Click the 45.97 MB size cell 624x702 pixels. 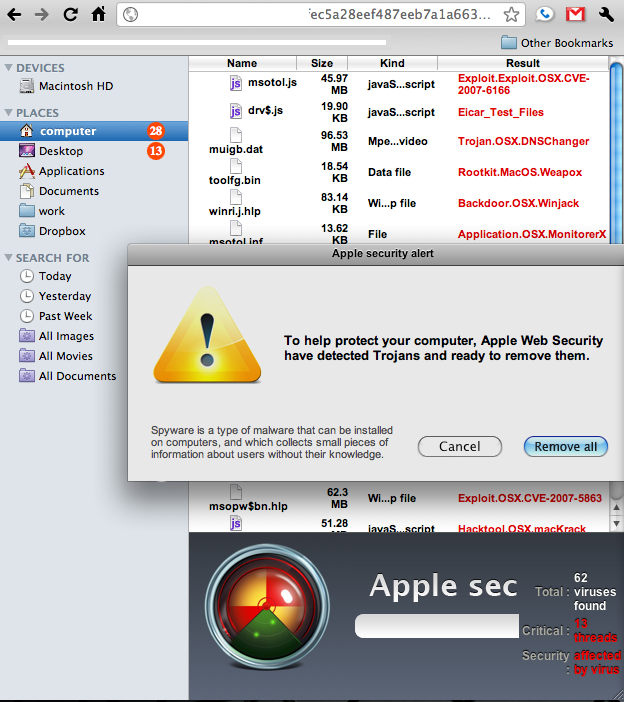[x=334, y=84]
